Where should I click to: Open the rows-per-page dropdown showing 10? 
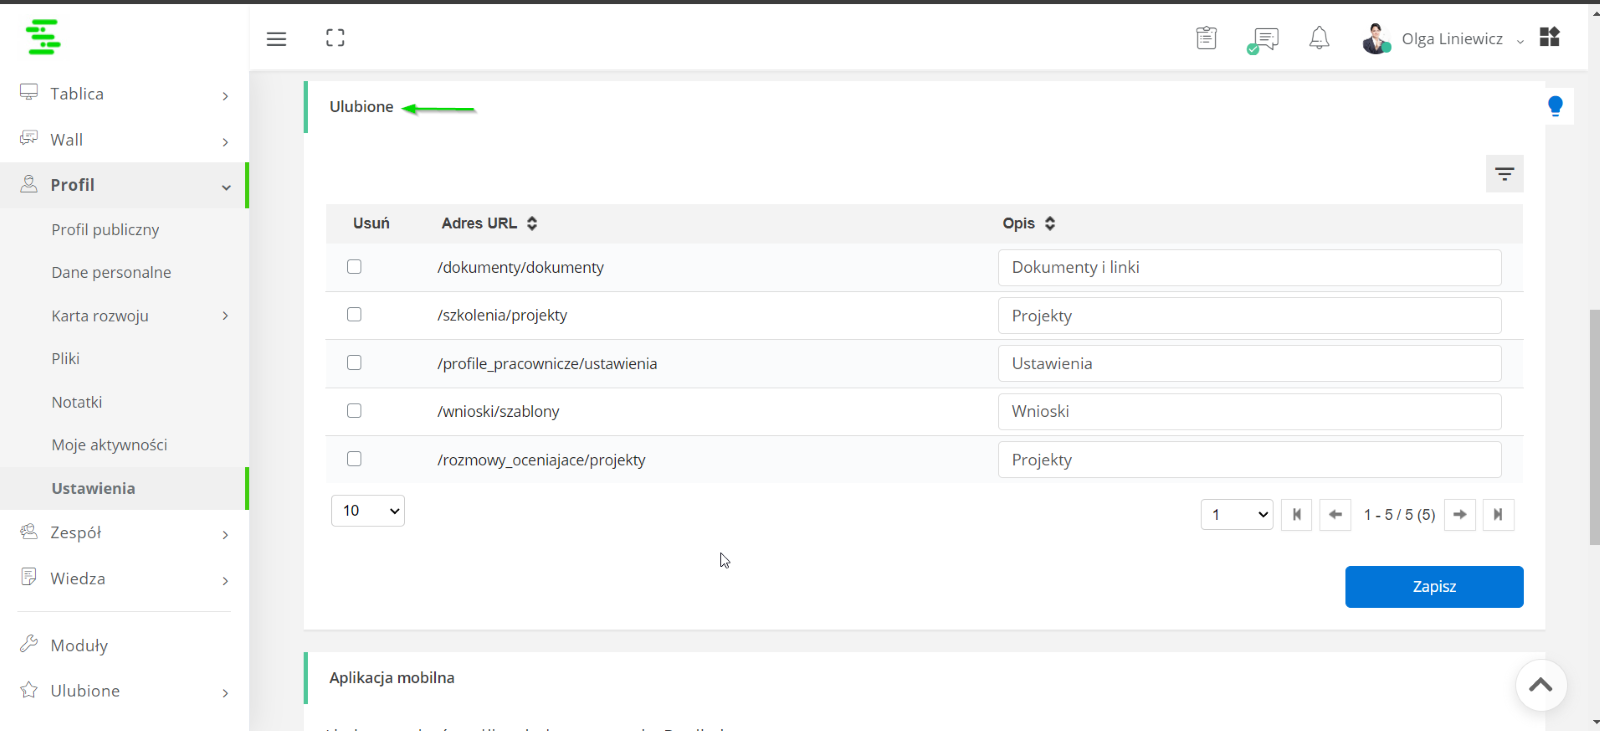point(368,510)
